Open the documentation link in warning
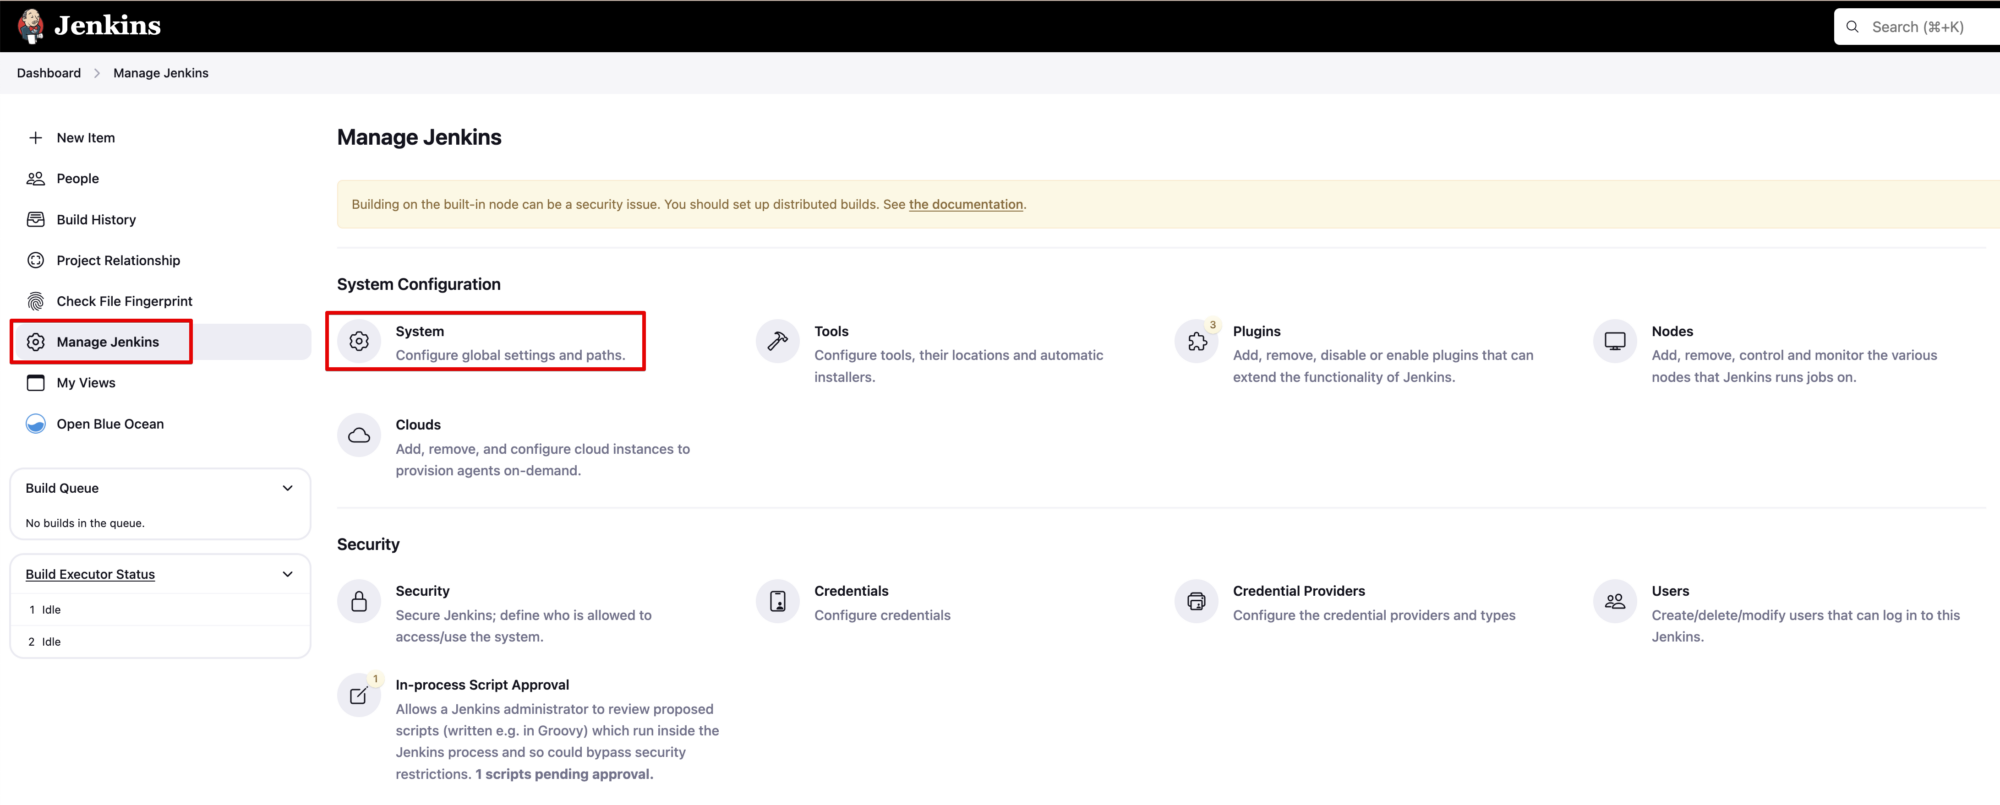This screenshot has width=2000, height=805. pos(966,205)
